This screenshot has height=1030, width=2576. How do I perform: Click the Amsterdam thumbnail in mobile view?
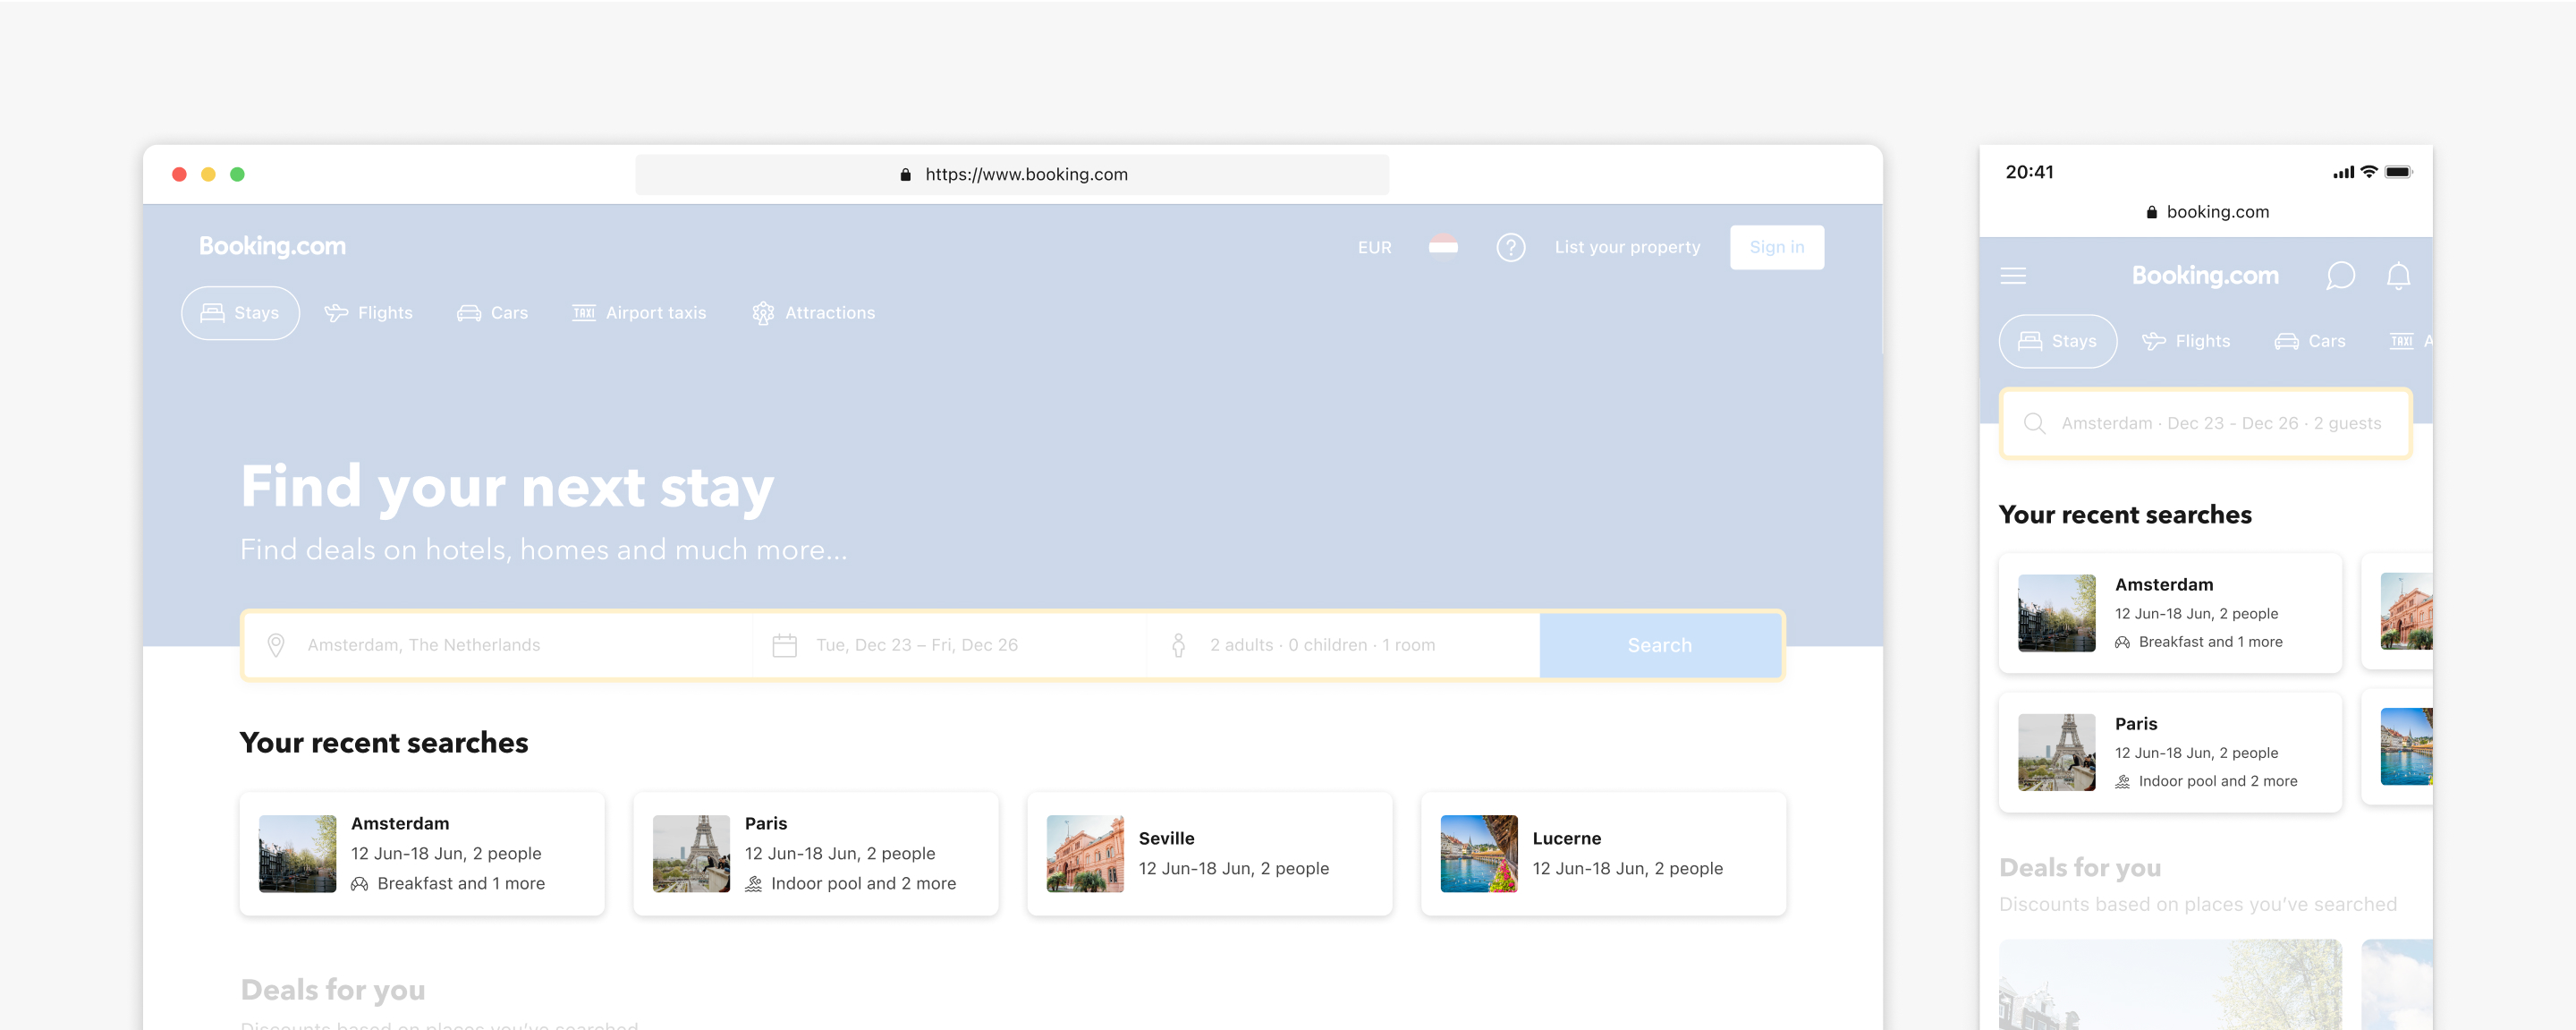(2056, 613)
